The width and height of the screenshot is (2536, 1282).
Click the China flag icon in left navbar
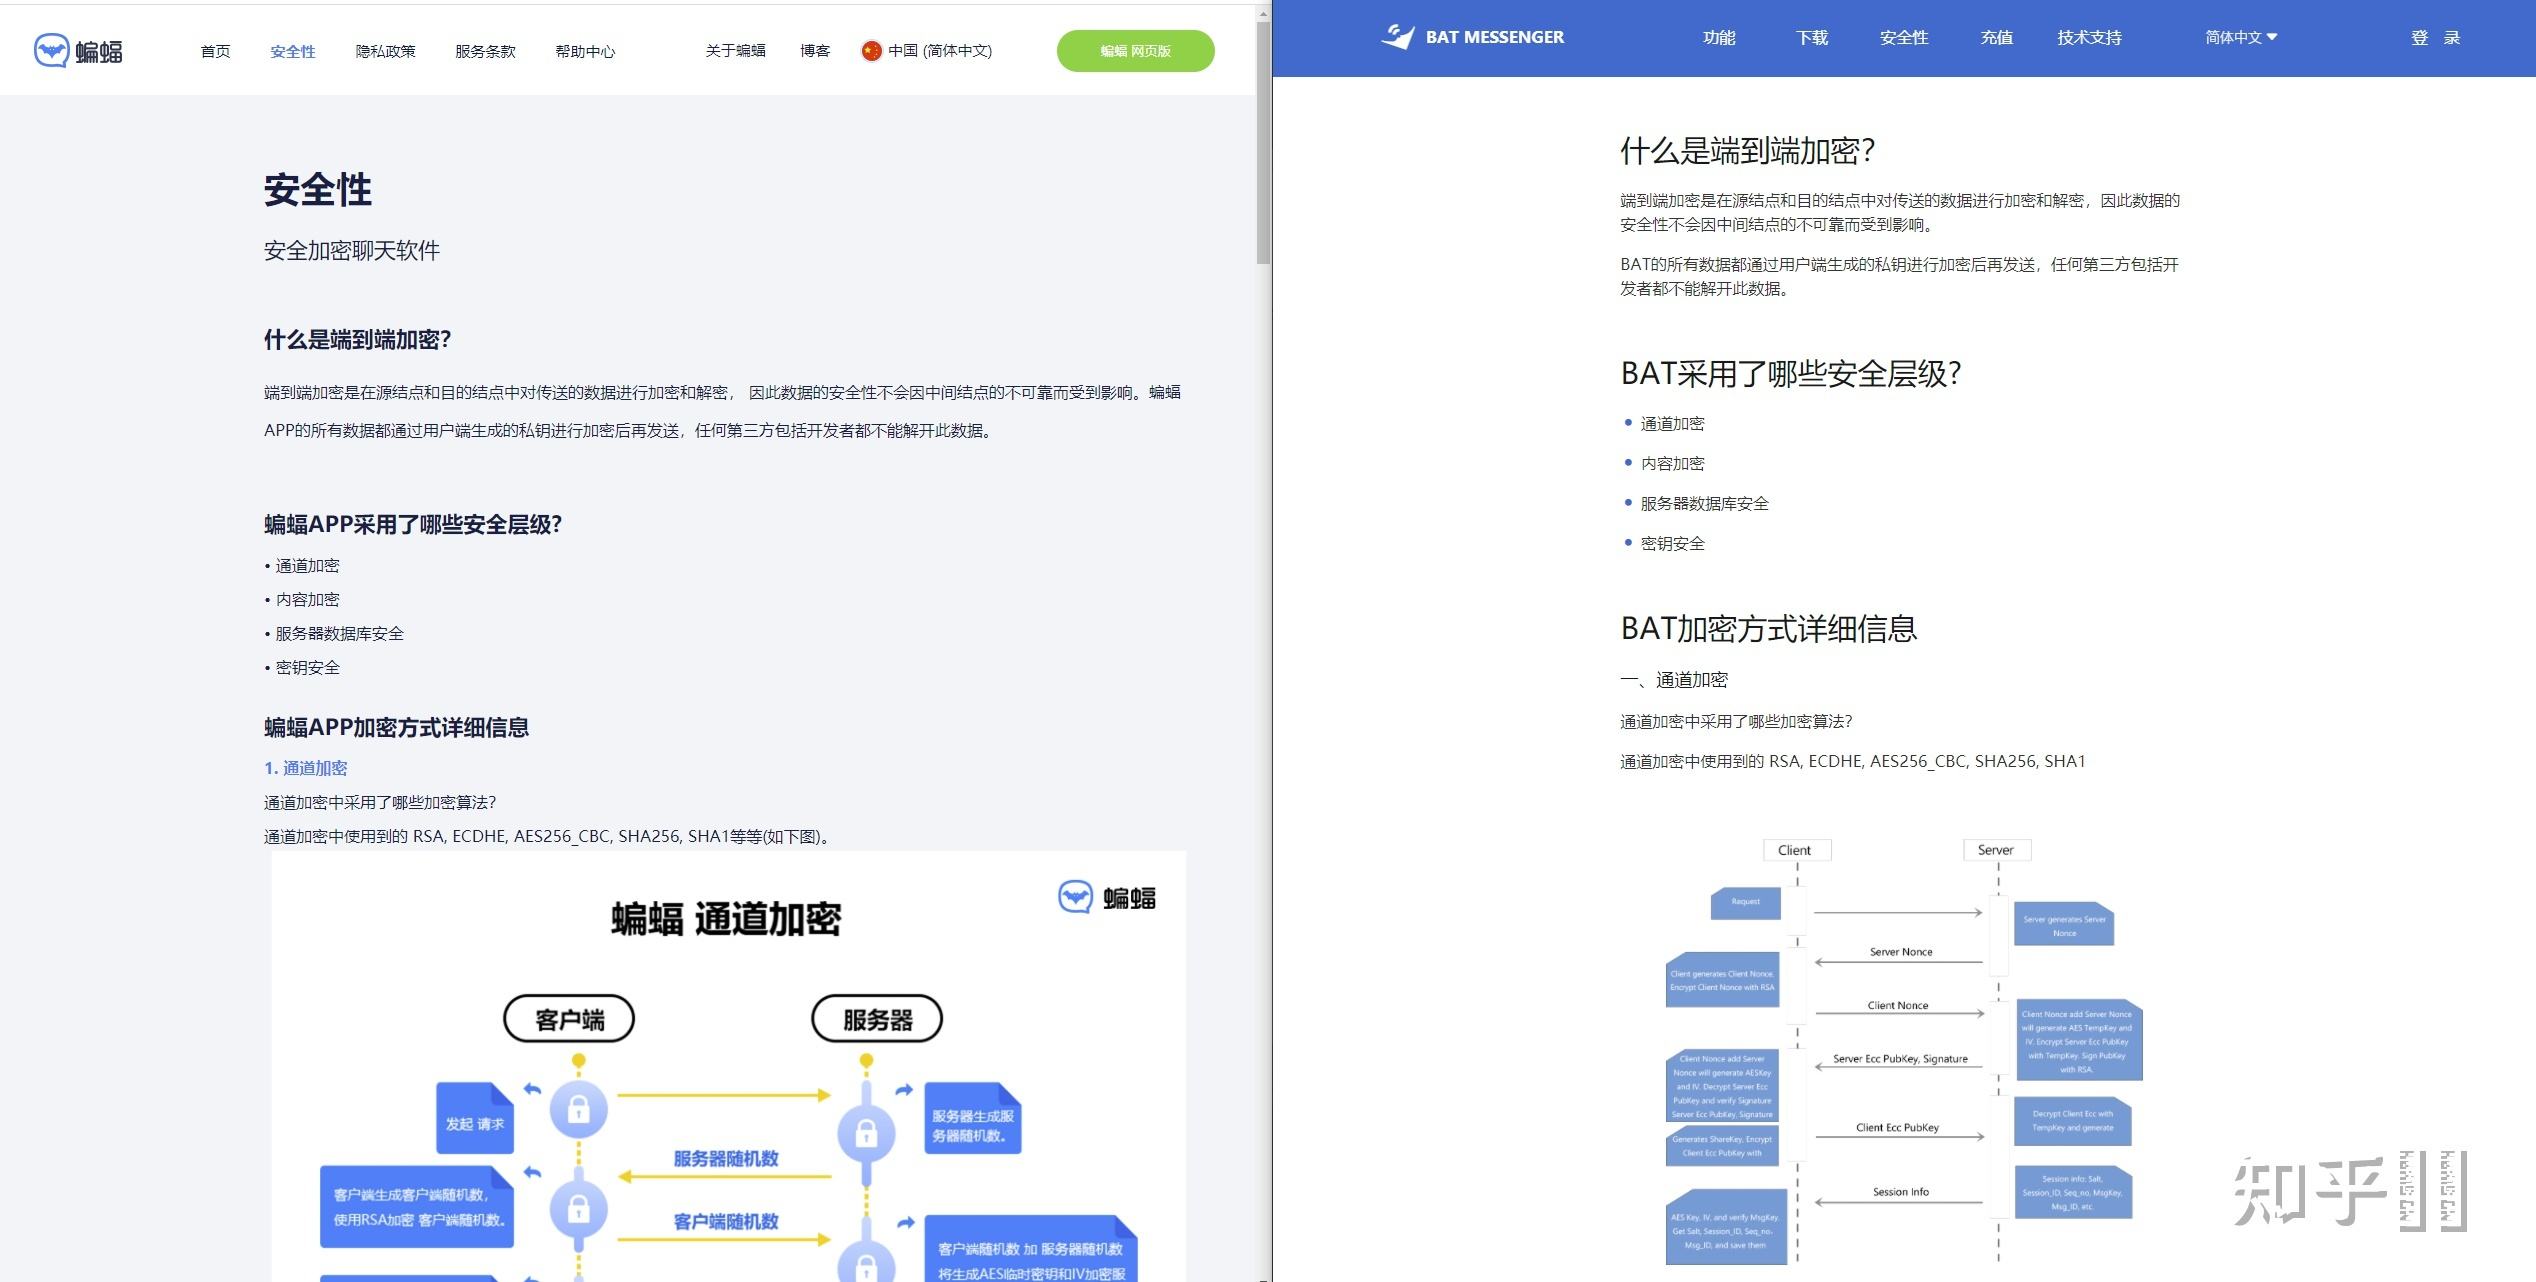point(871,51)
